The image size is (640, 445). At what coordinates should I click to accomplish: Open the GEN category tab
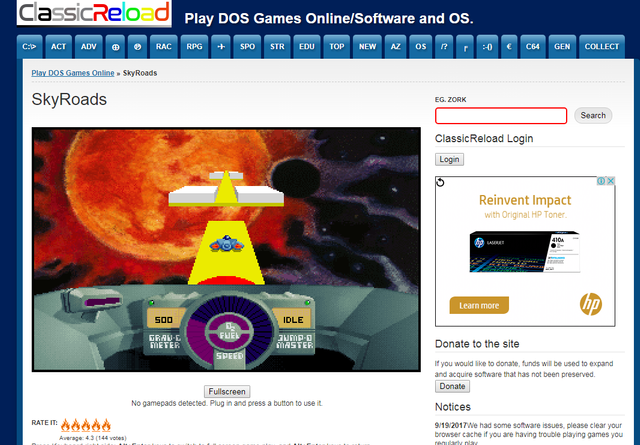tap(562, 47)
